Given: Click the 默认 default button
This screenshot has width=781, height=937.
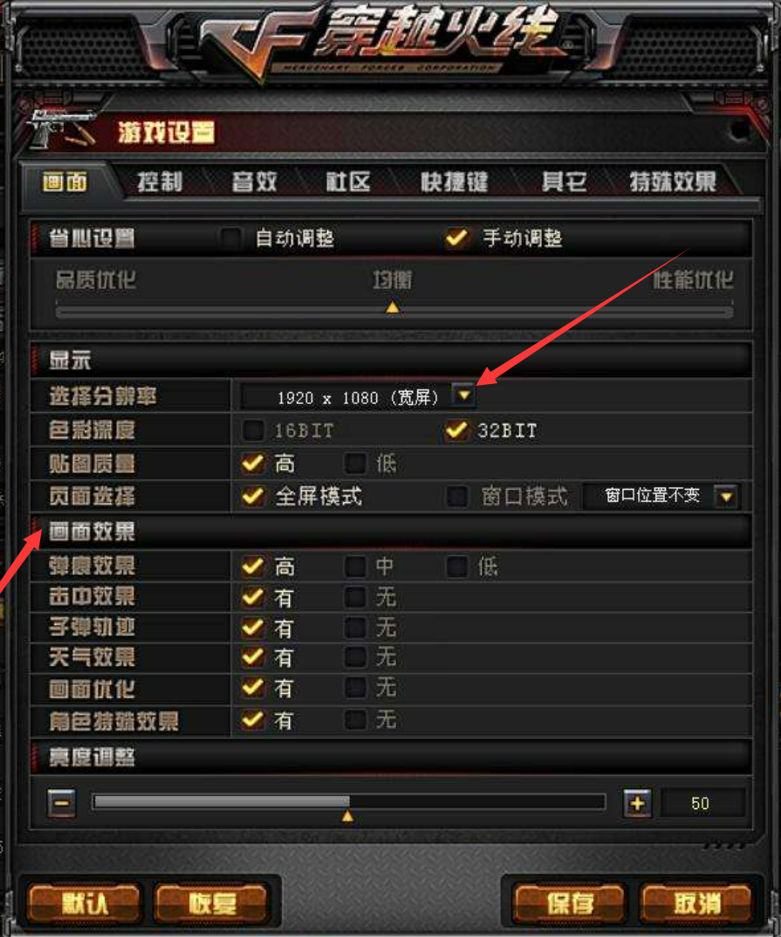Looking at the screenshot, I should point(84,903).
